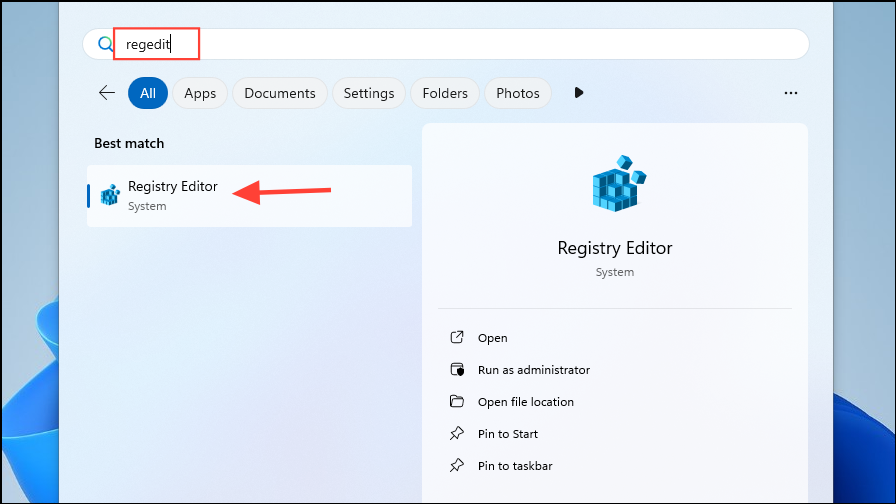The image size is (896, 504).
Task: Open the Registry Editor best match result
Action: pyautogui.click(x=250, y=196)
